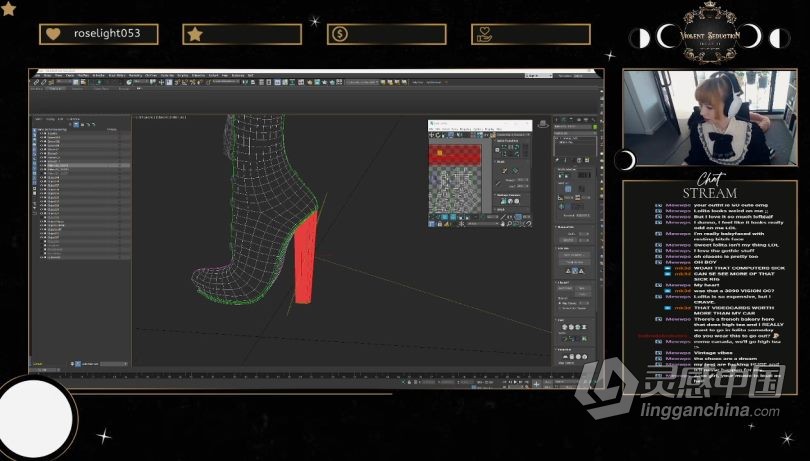Click the Unlink Selection toolbar icon
This screenshot has height=461, width=810.
point(43,82)
